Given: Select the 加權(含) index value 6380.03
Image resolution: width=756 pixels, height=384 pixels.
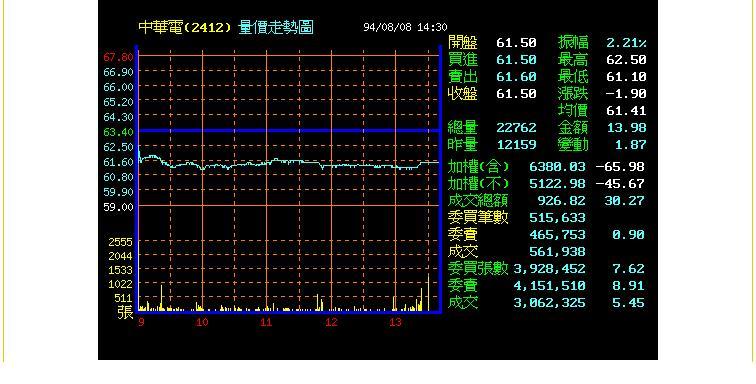Looking at the screenshot, I should 557,167.
